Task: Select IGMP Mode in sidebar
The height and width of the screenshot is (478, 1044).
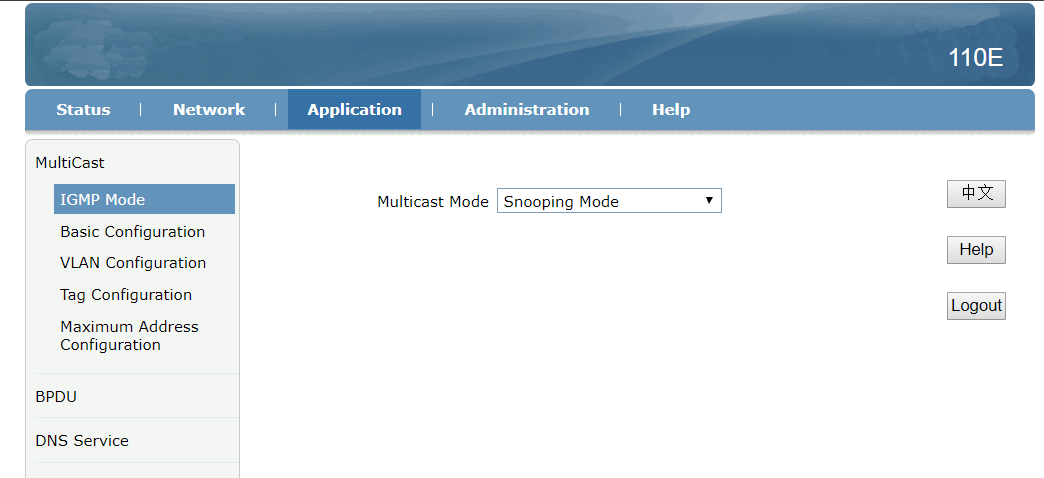Action: coord(144,199)
